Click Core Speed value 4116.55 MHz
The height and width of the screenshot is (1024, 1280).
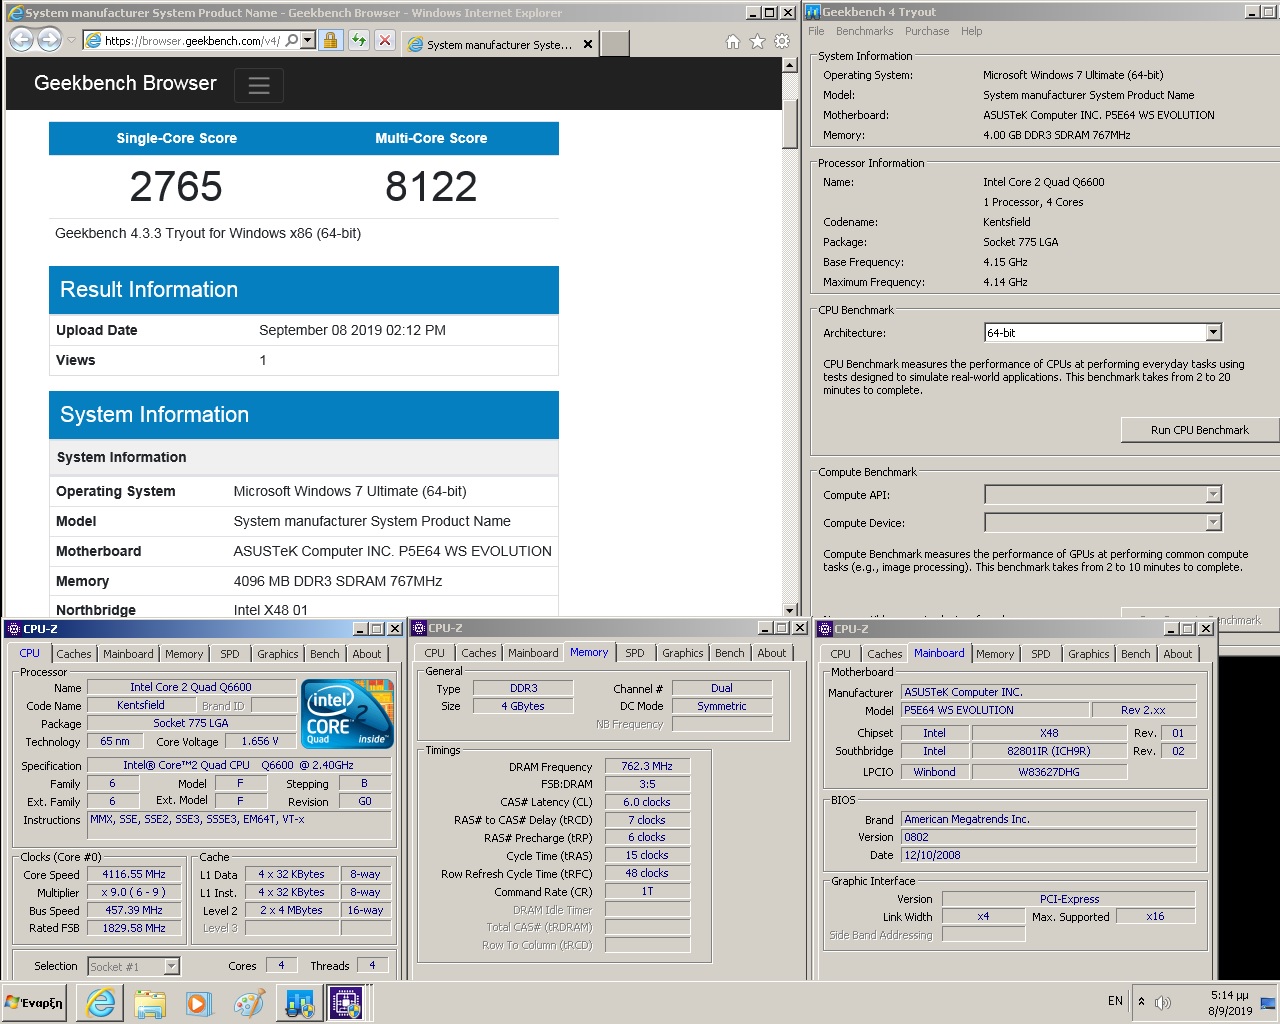point(134,874)
